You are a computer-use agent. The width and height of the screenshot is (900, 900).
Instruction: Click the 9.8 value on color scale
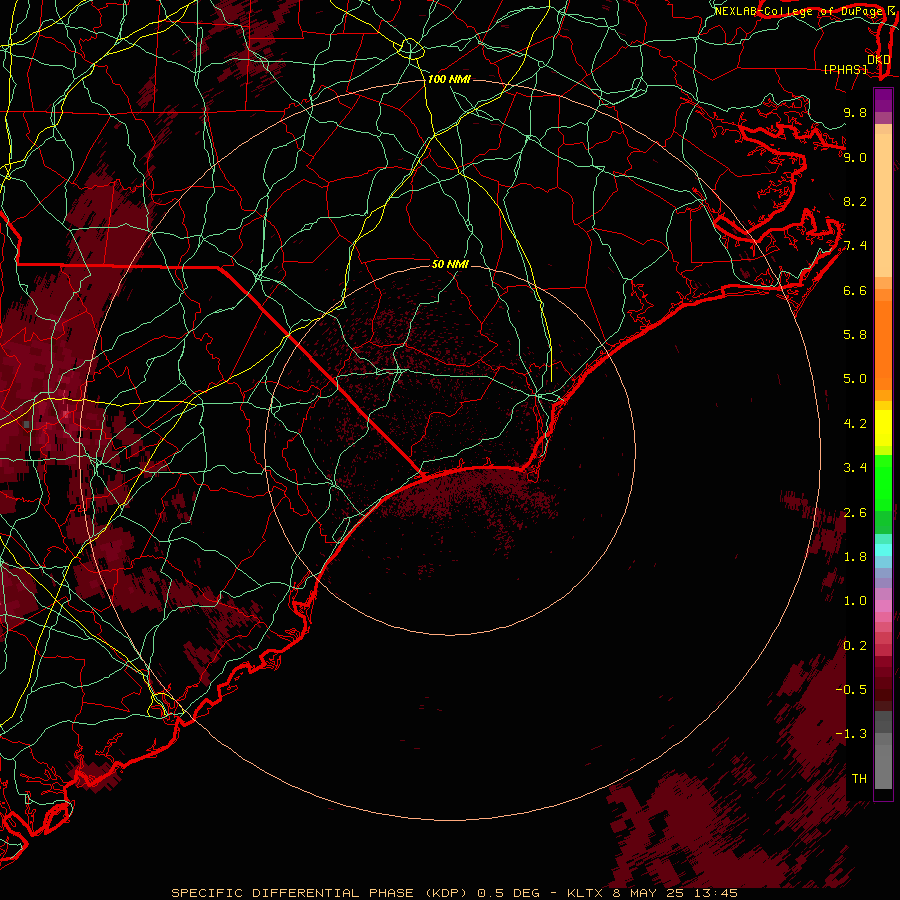[x=855, y=112]
